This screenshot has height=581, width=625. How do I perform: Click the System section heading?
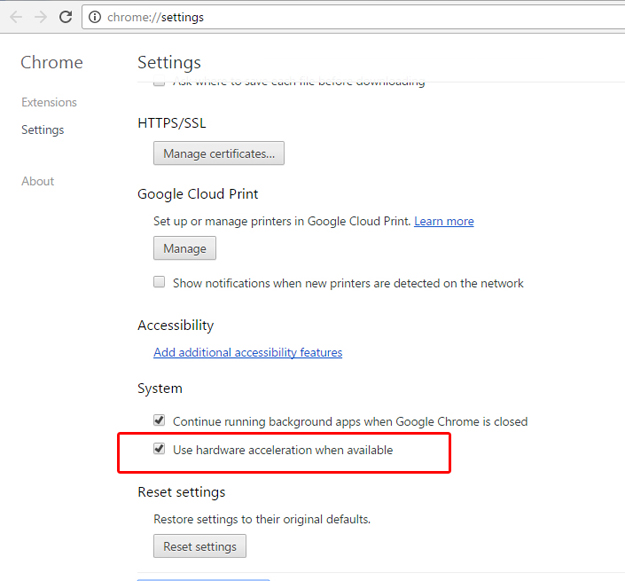[x=160, y=389]
